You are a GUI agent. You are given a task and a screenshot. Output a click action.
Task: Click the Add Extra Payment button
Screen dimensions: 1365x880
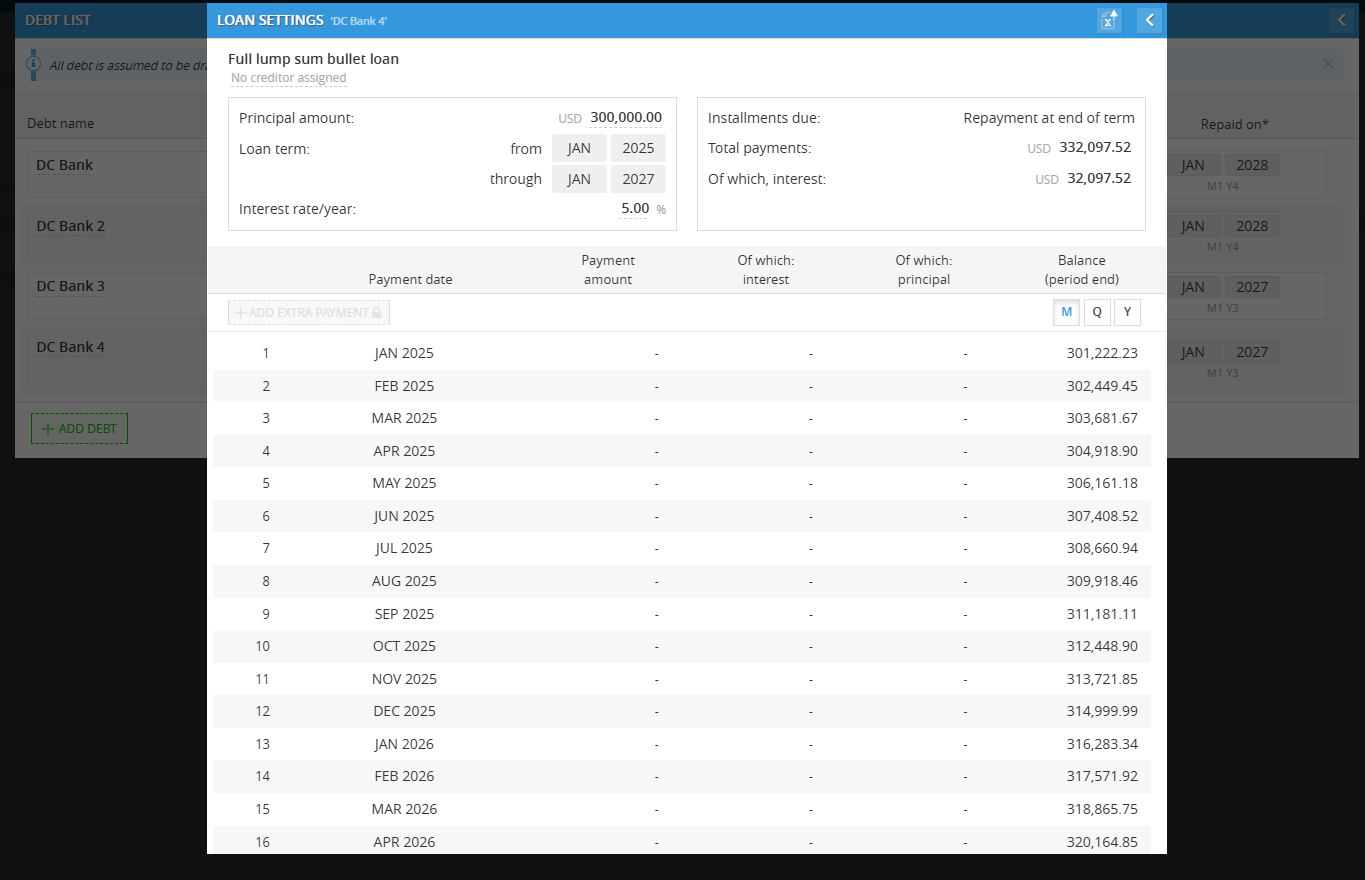pyautogui.click(x=308, y=313)
